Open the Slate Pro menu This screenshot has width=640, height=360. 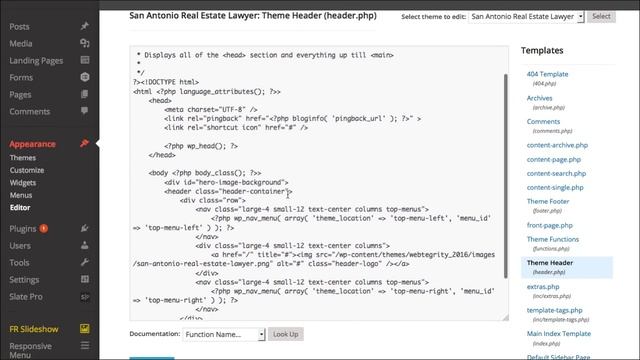coord(26,297)
